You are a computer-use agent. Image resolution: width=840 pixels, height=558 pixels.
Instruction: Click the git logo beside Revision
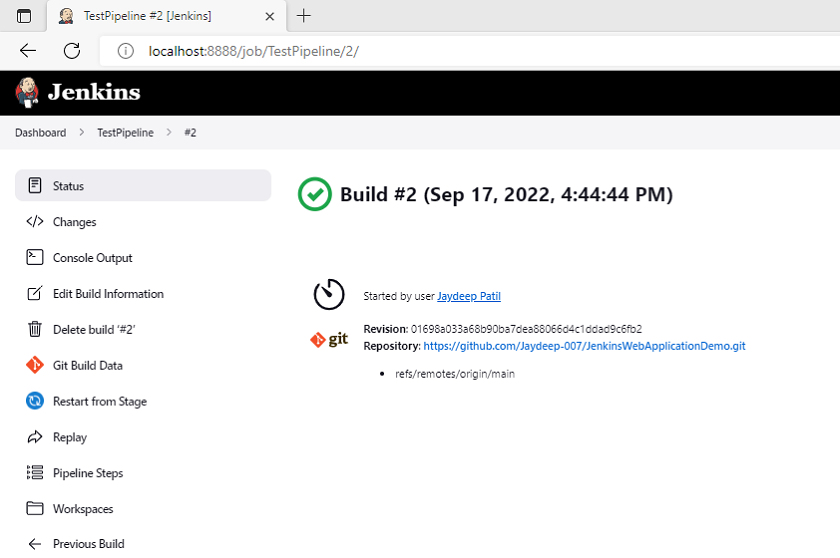click(329, 339)
